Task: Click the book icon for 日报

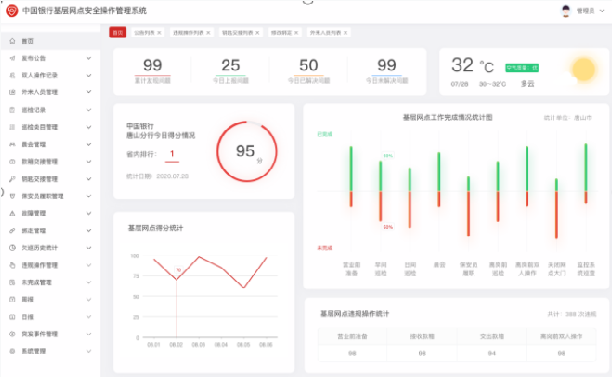Action: [x=12, y=317]
